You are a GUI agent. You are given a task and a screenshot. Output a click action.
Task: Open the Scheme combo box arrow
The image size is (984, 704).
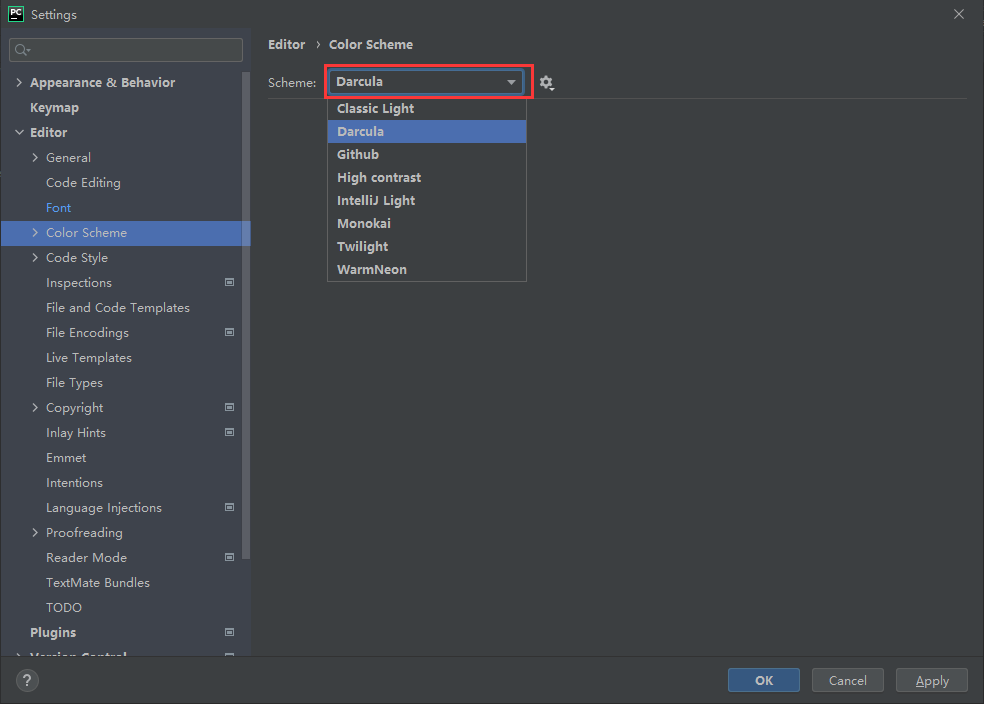(511, 82)
